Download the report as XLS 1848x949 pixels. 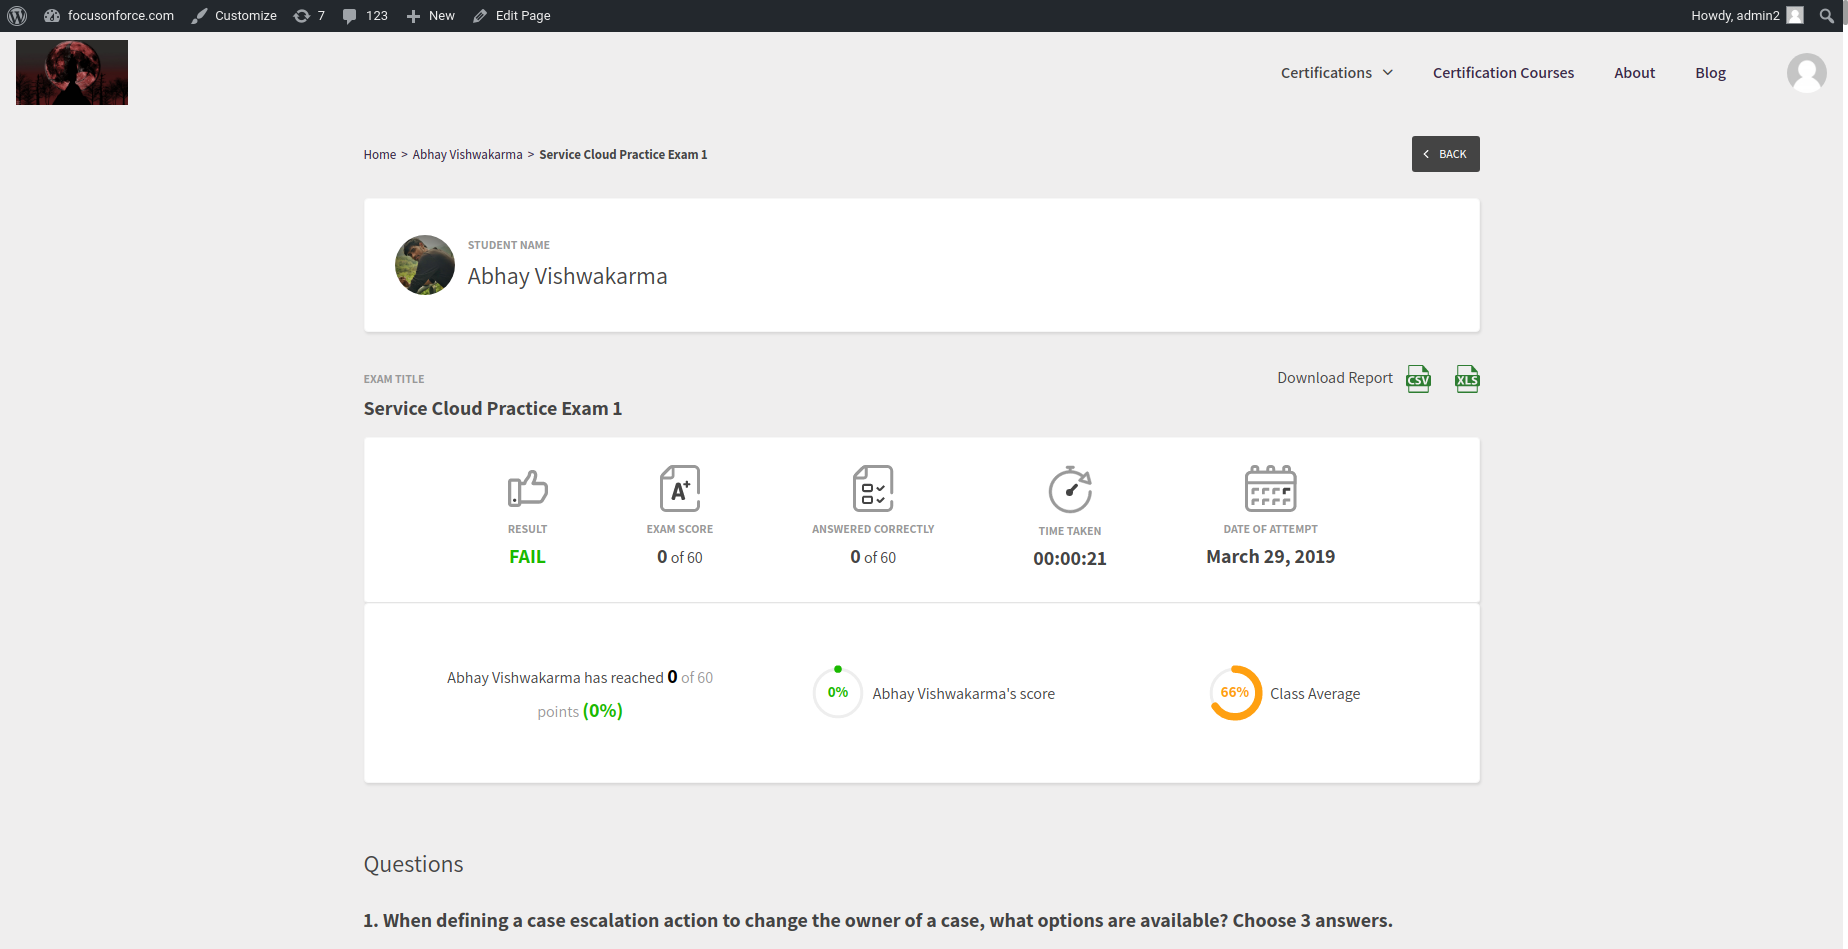[x=1467, y=379]
